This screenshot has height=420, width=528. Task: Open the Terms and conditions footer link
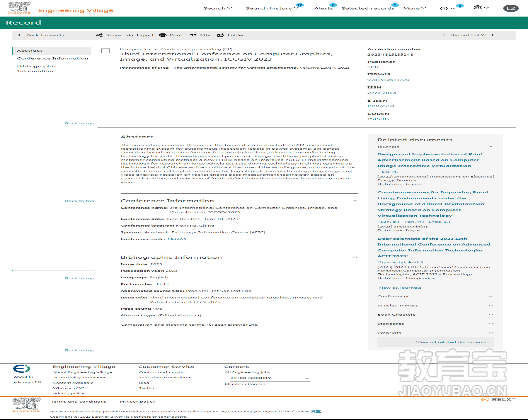[x=79, y=401]
